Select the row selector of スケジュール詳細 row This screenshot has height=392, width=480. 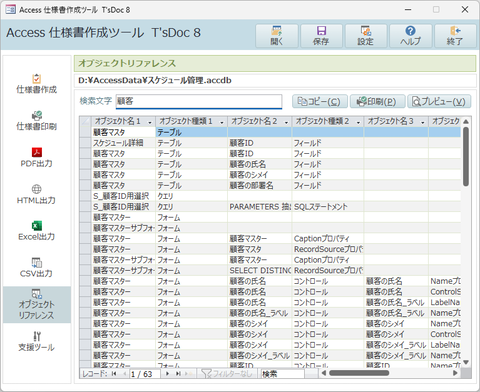pyautogui.click(x=86, y=143)
